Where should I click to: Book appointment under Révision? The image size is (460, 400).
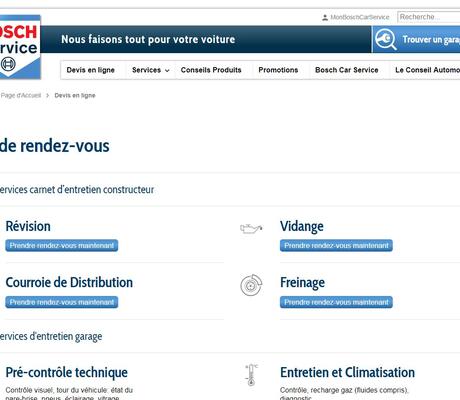pos(62,246)
